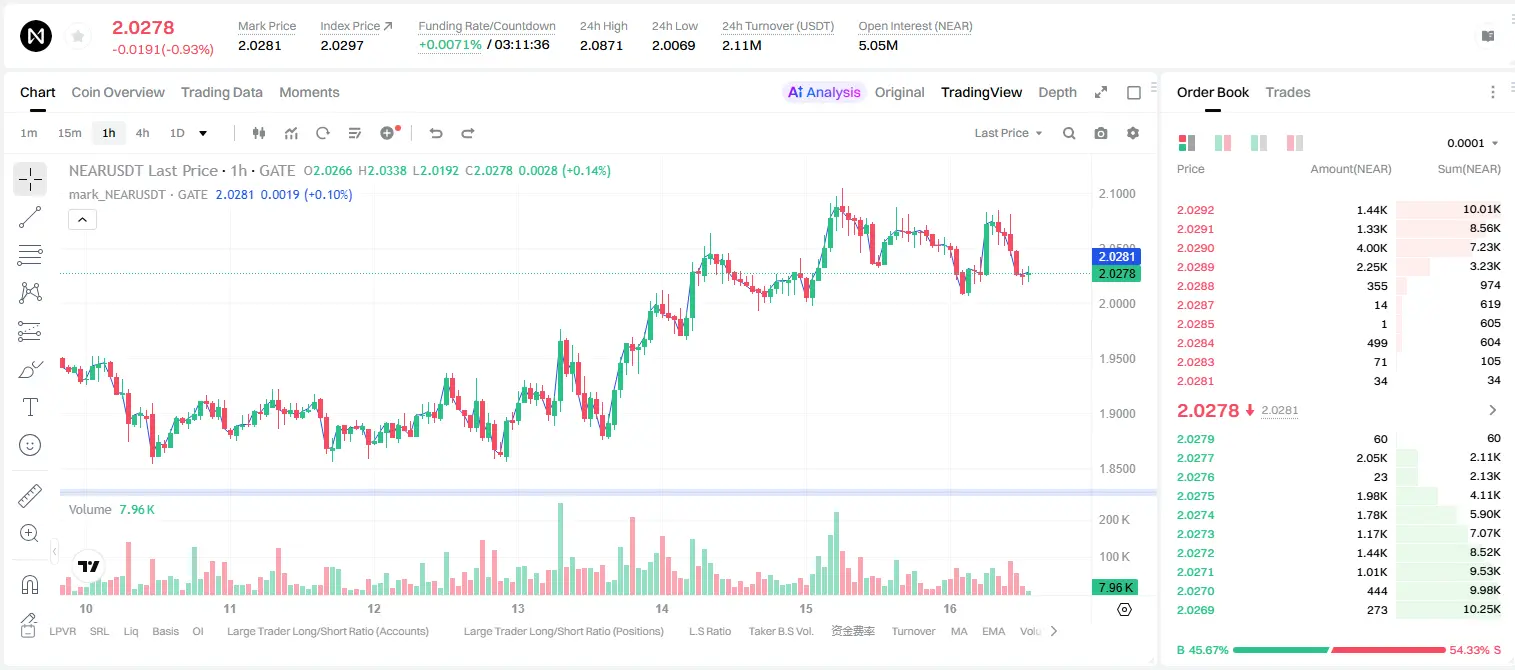Image resolution: width=1515 pixels, height=670 pixels.
Task: Select the Depth chart view
Action: tap(1057, 92)
